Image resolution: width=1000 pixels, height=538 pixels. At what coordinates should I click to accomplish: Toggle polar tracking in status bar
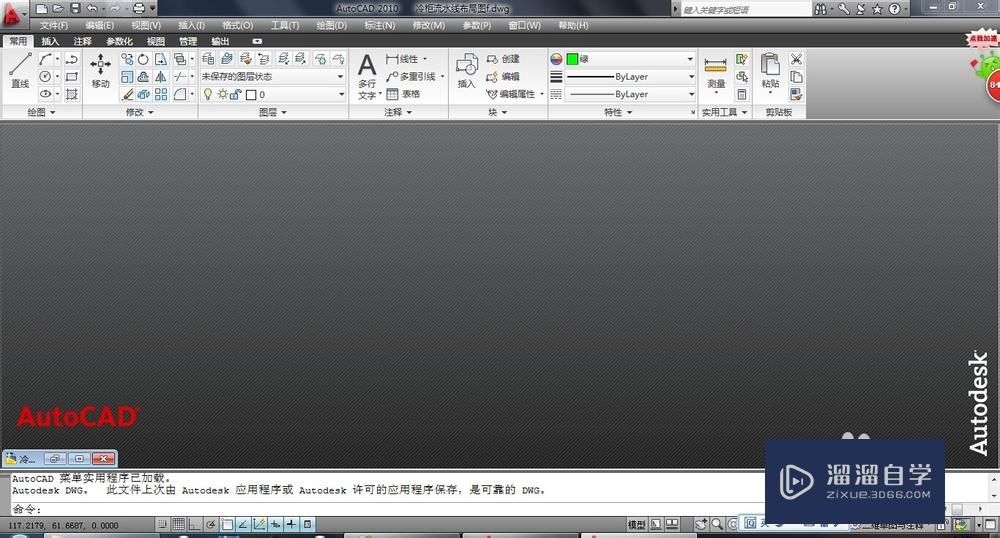(x=210, y=524)
